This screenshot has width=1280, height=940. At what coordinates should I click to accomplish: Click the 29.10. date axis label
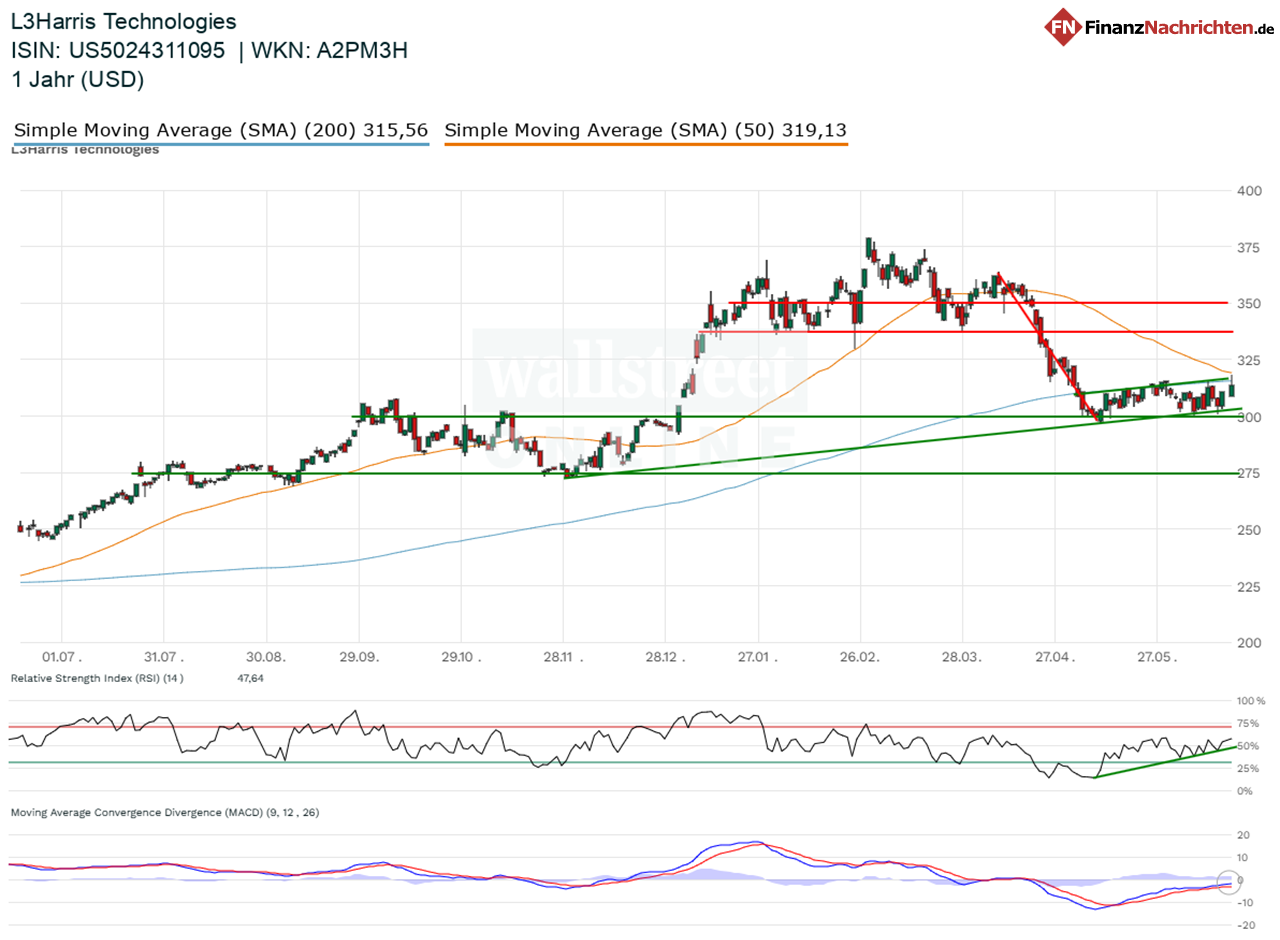click(461, 658)
